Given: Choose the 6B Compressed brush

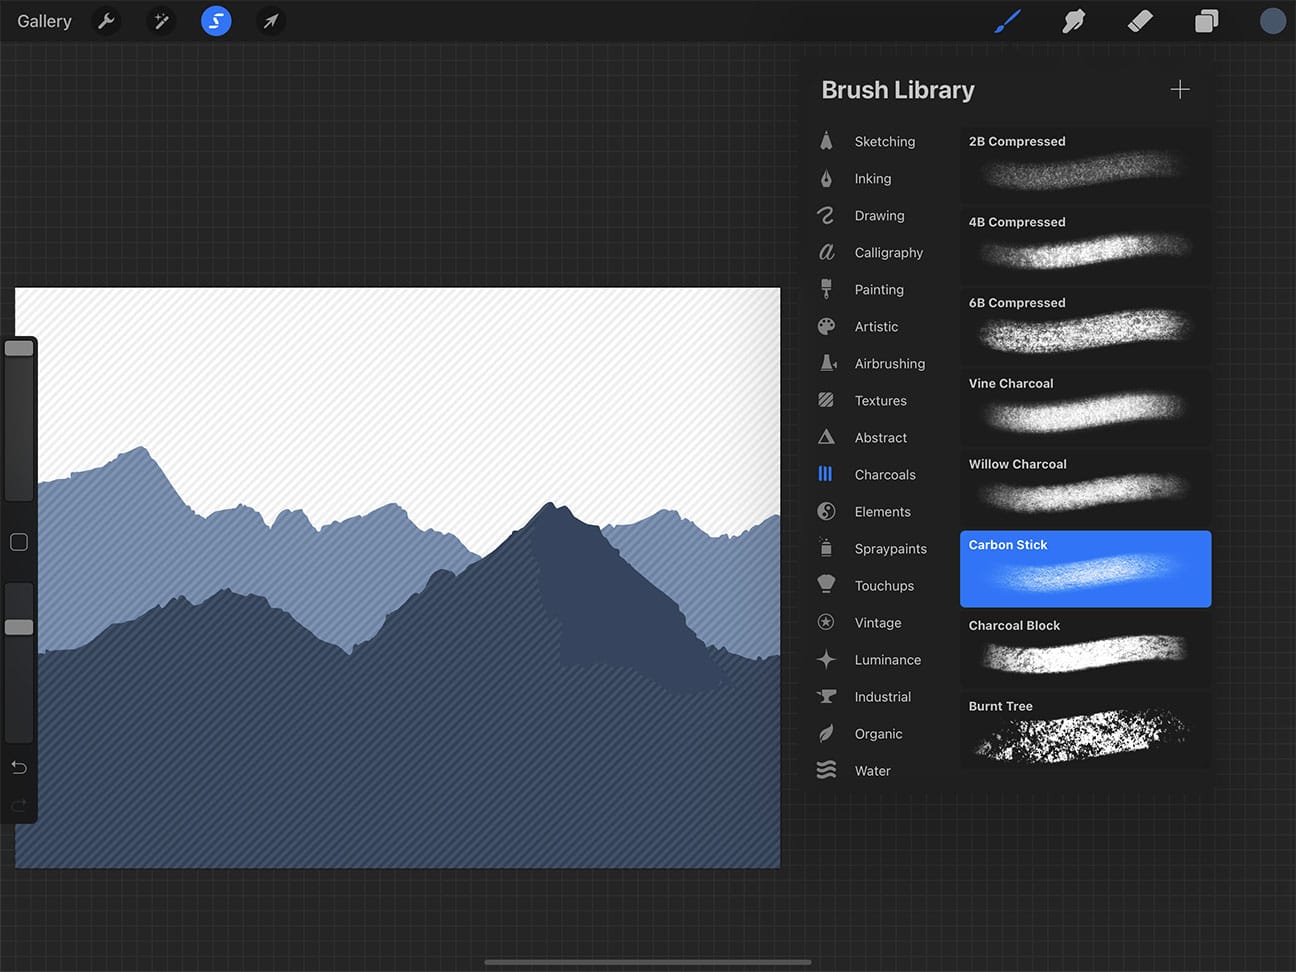Looking at the screenshot, I should click(1085, 327).
